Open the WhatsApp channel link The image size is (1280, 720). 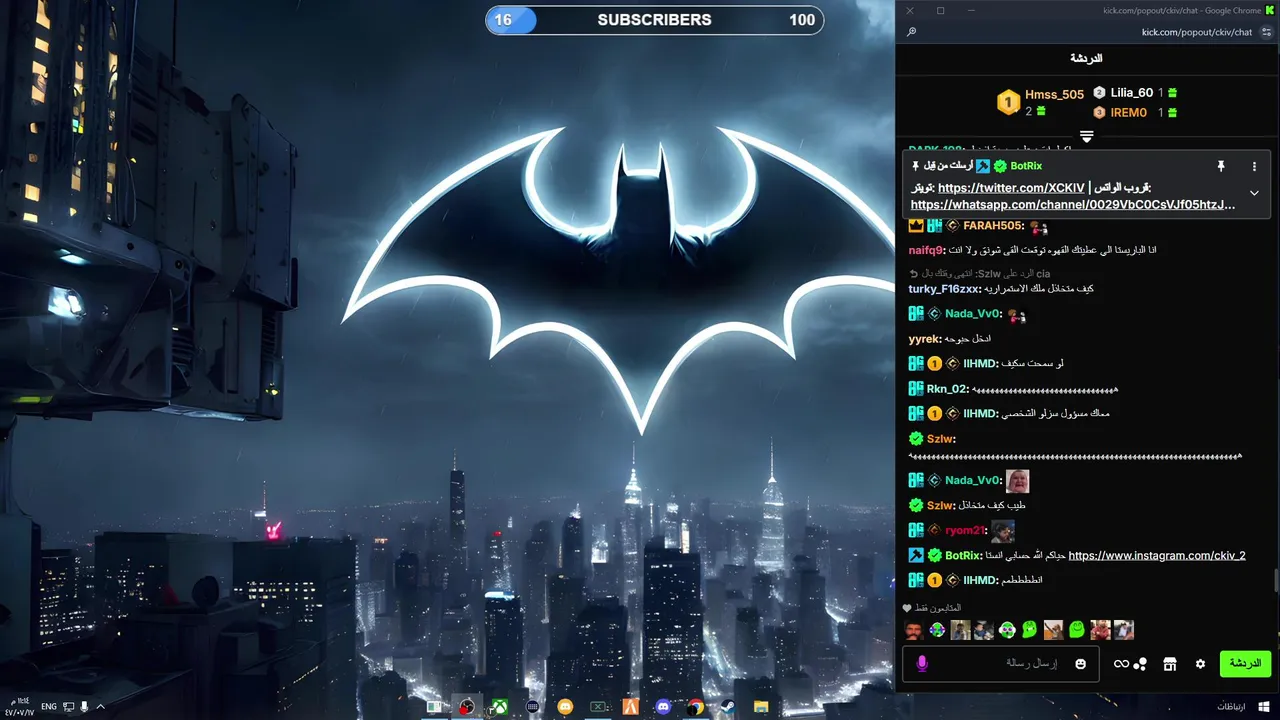1073,205
